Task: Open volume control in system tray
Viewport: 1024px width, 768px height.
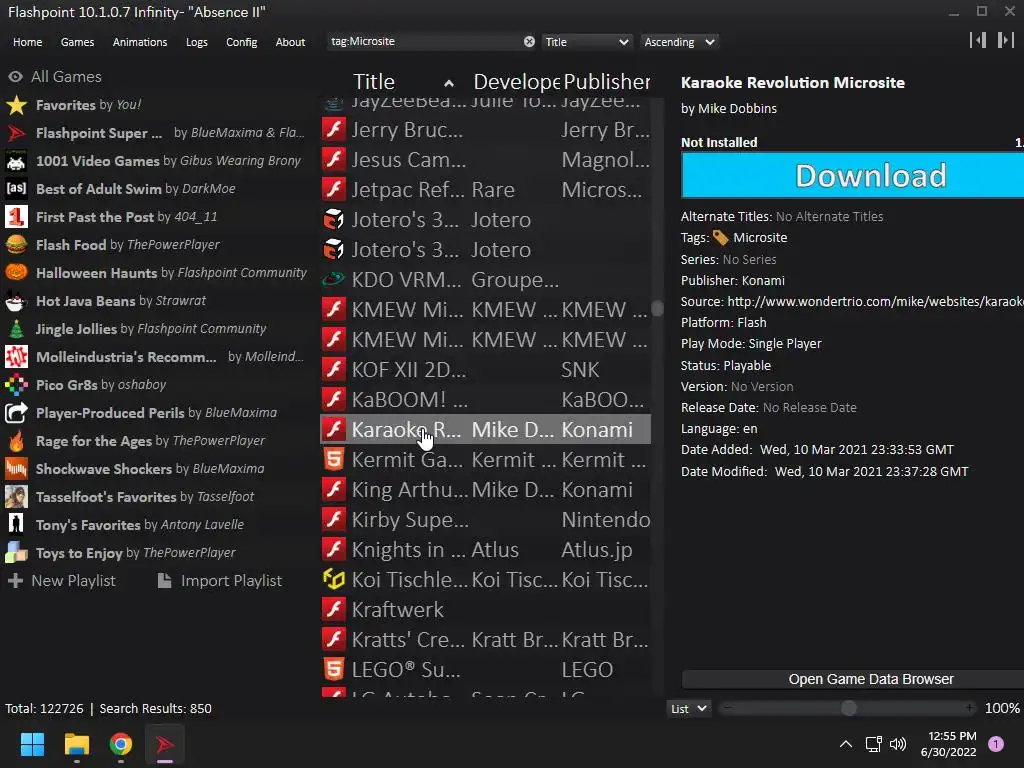Action: tap(899, 744)
